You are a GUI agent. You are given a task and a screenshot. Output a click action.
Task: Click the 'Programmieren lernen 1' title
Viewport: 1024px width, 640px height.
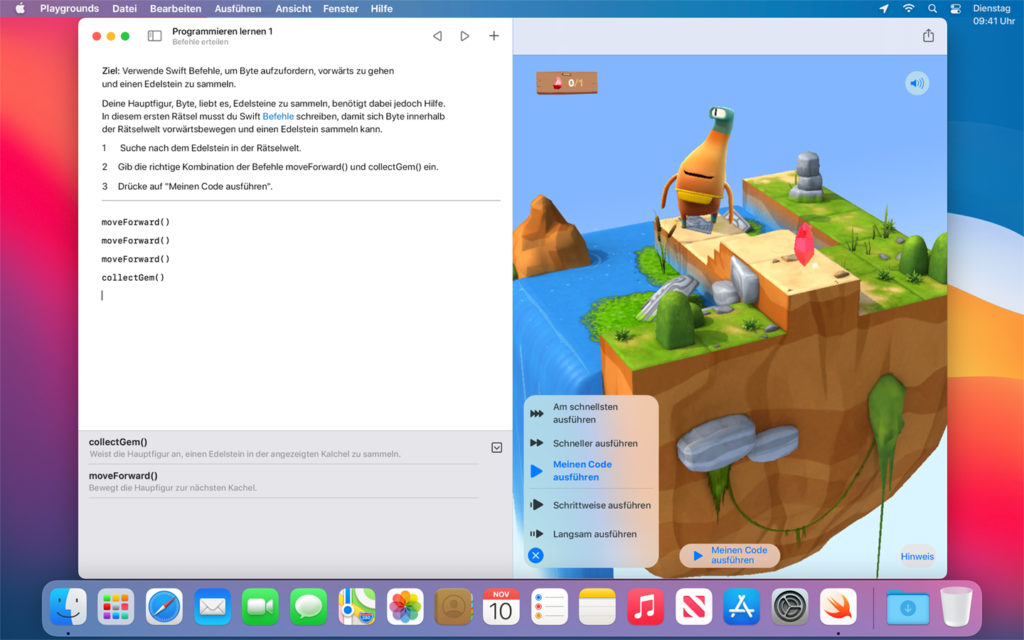coord(223,31)
